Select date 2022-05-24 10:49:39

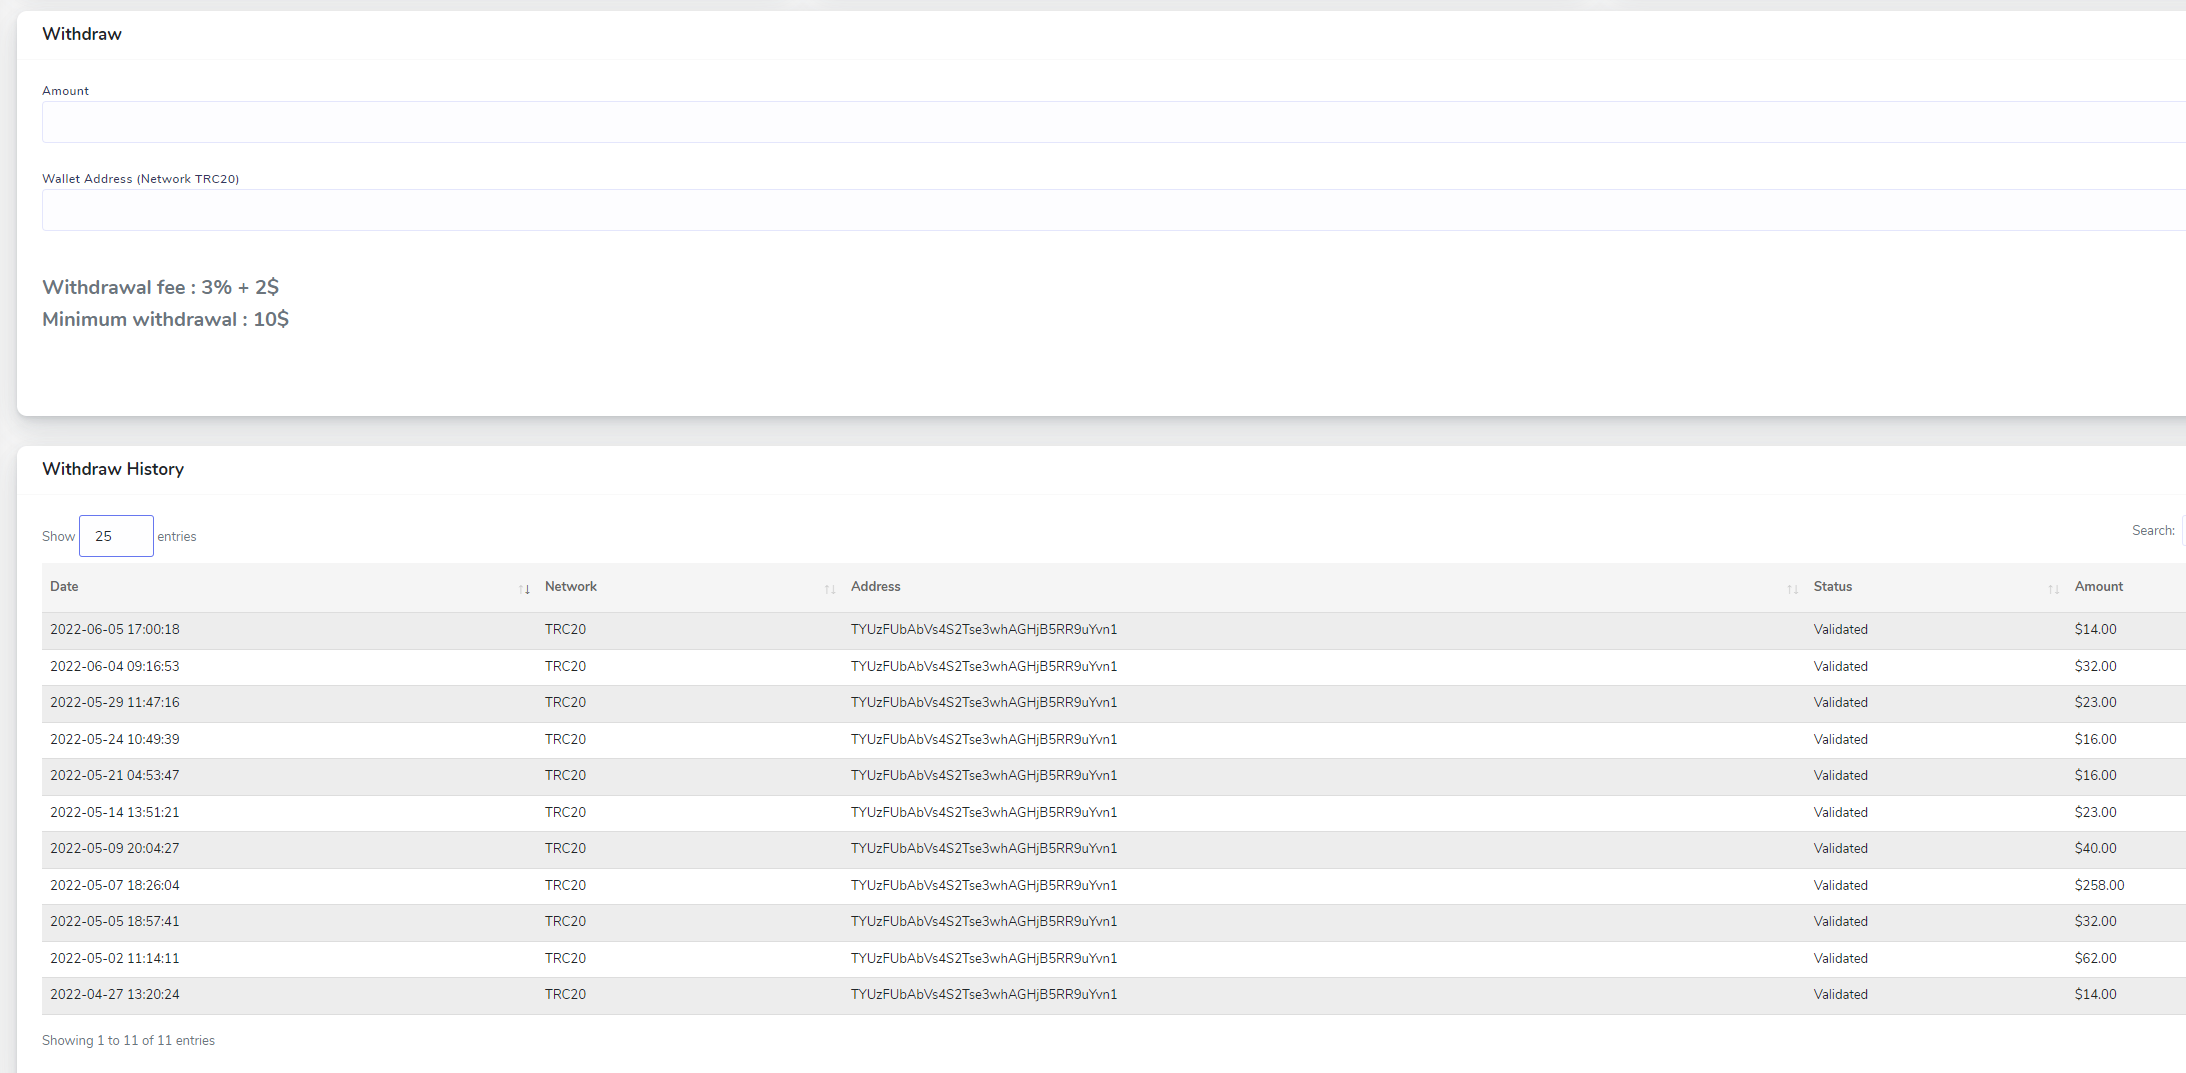pos(115,739)
